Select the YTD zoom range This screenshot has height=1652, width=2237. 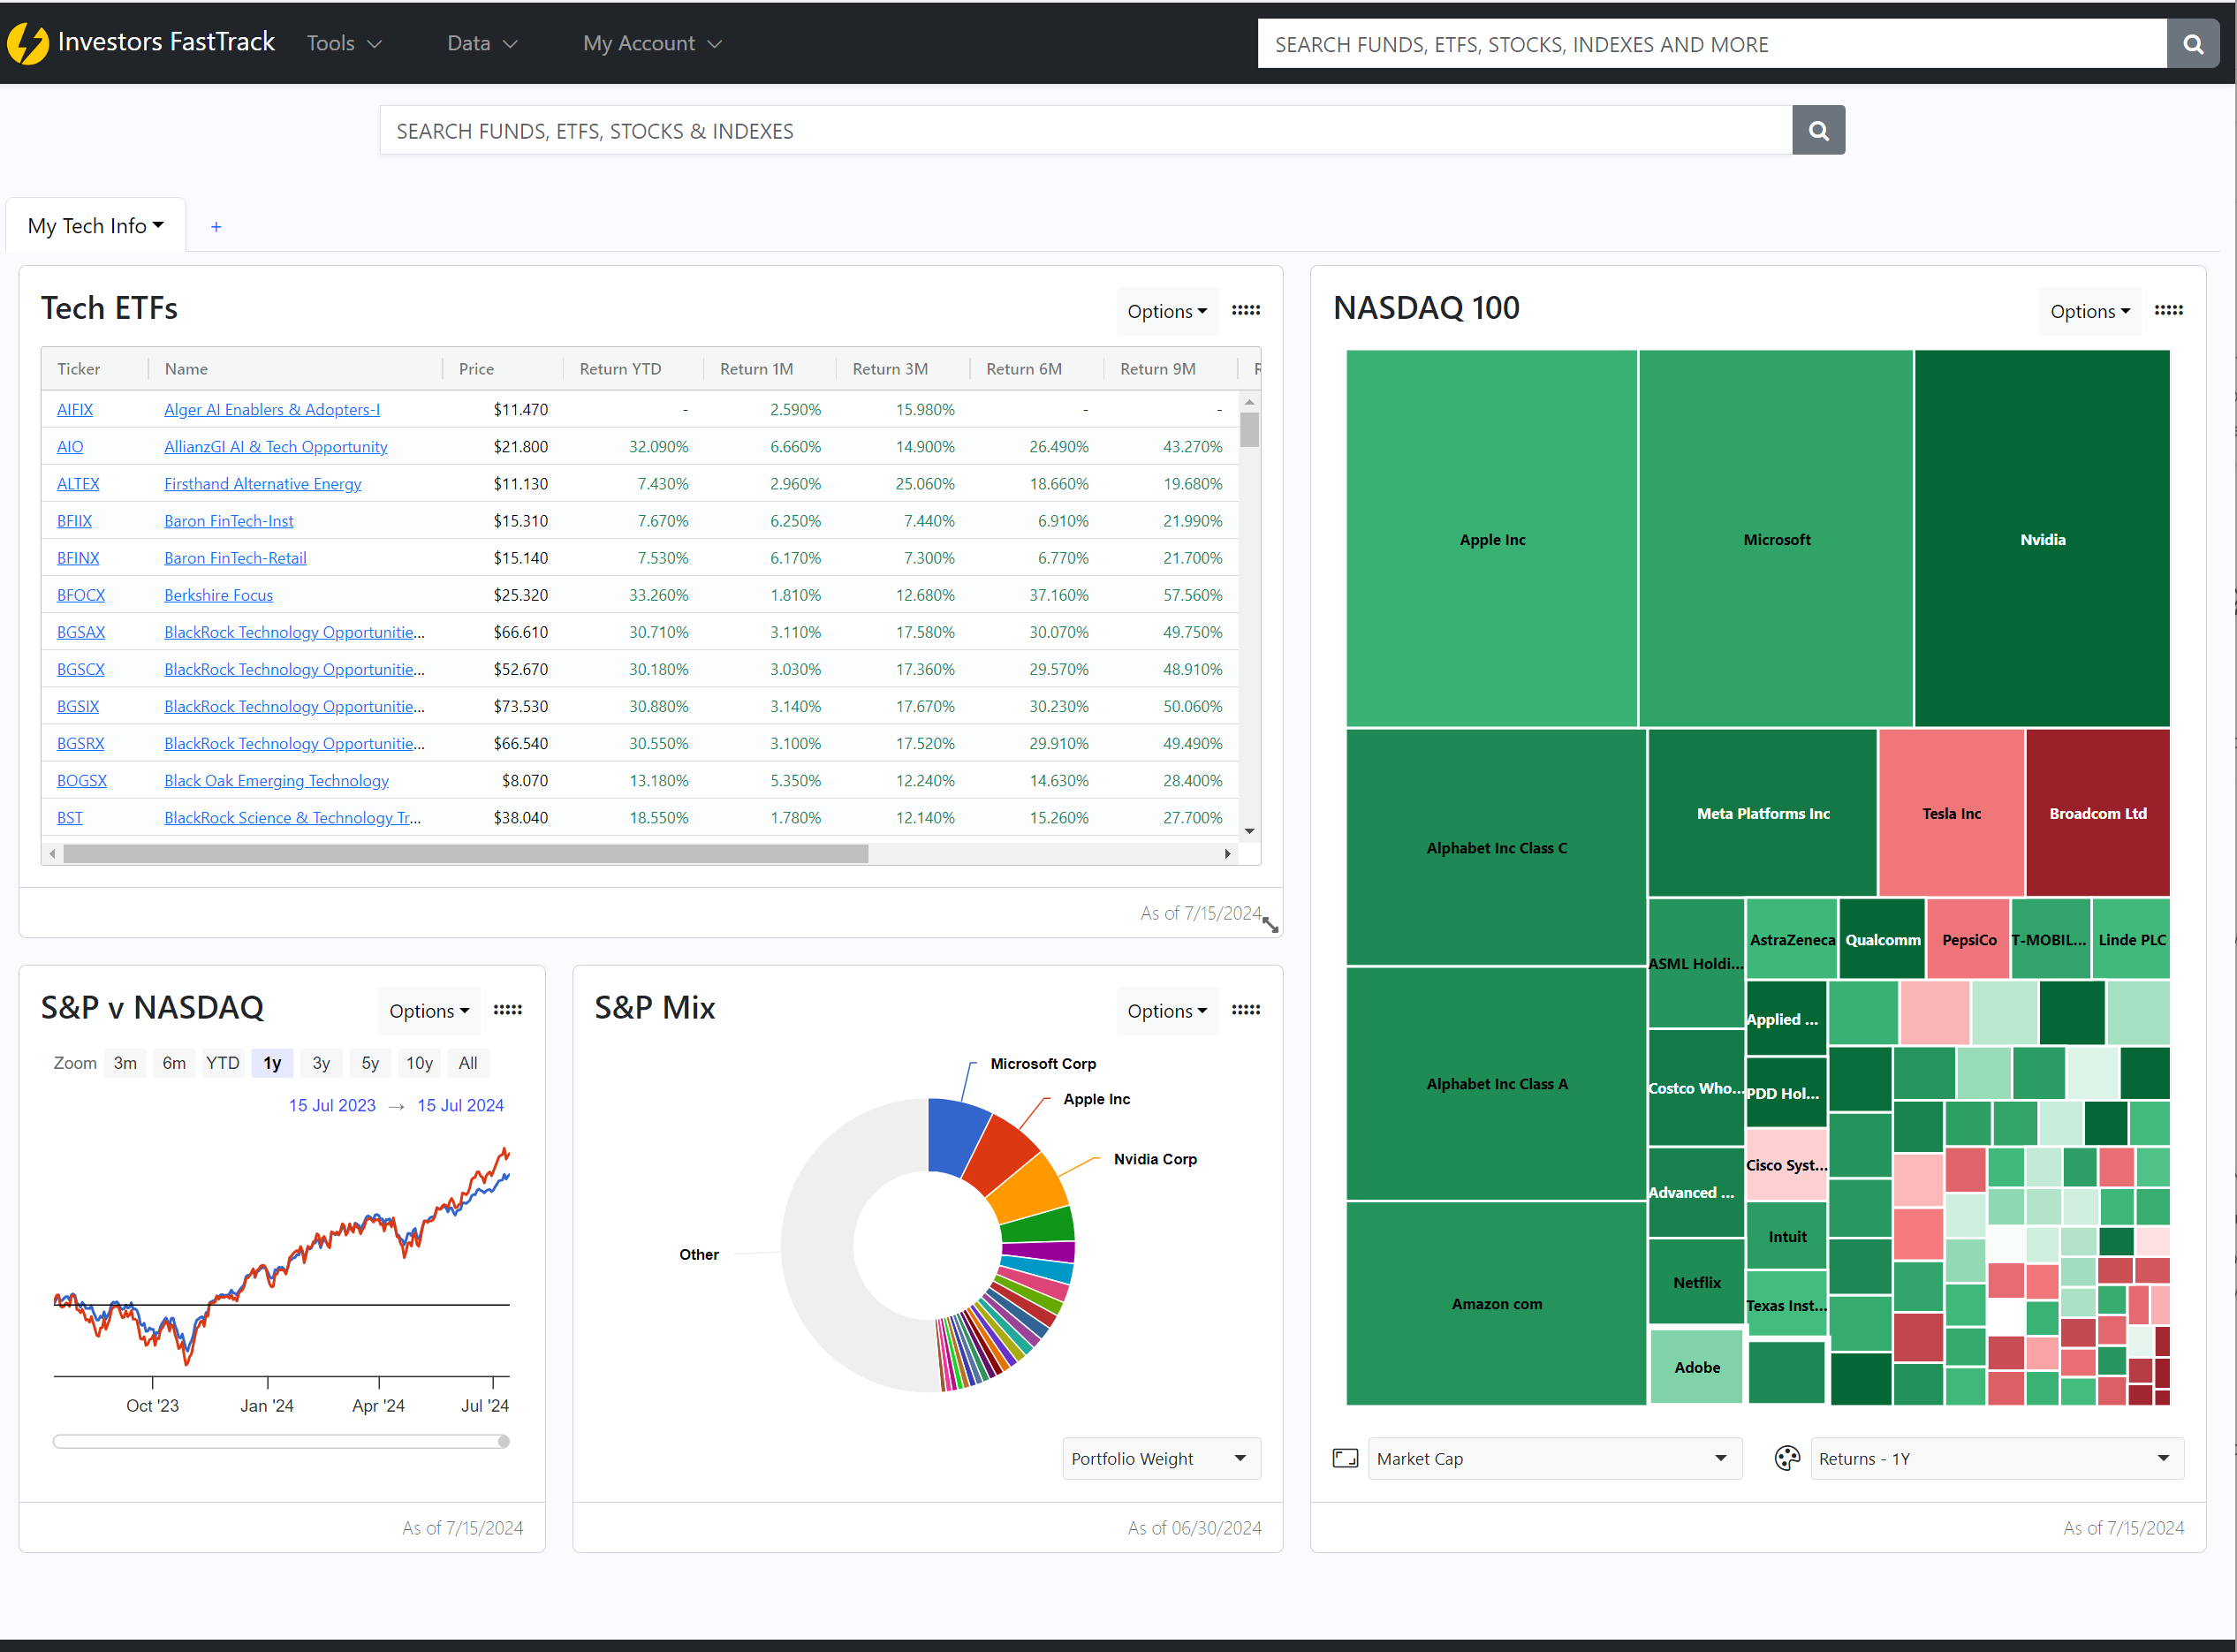point(222,1063)
